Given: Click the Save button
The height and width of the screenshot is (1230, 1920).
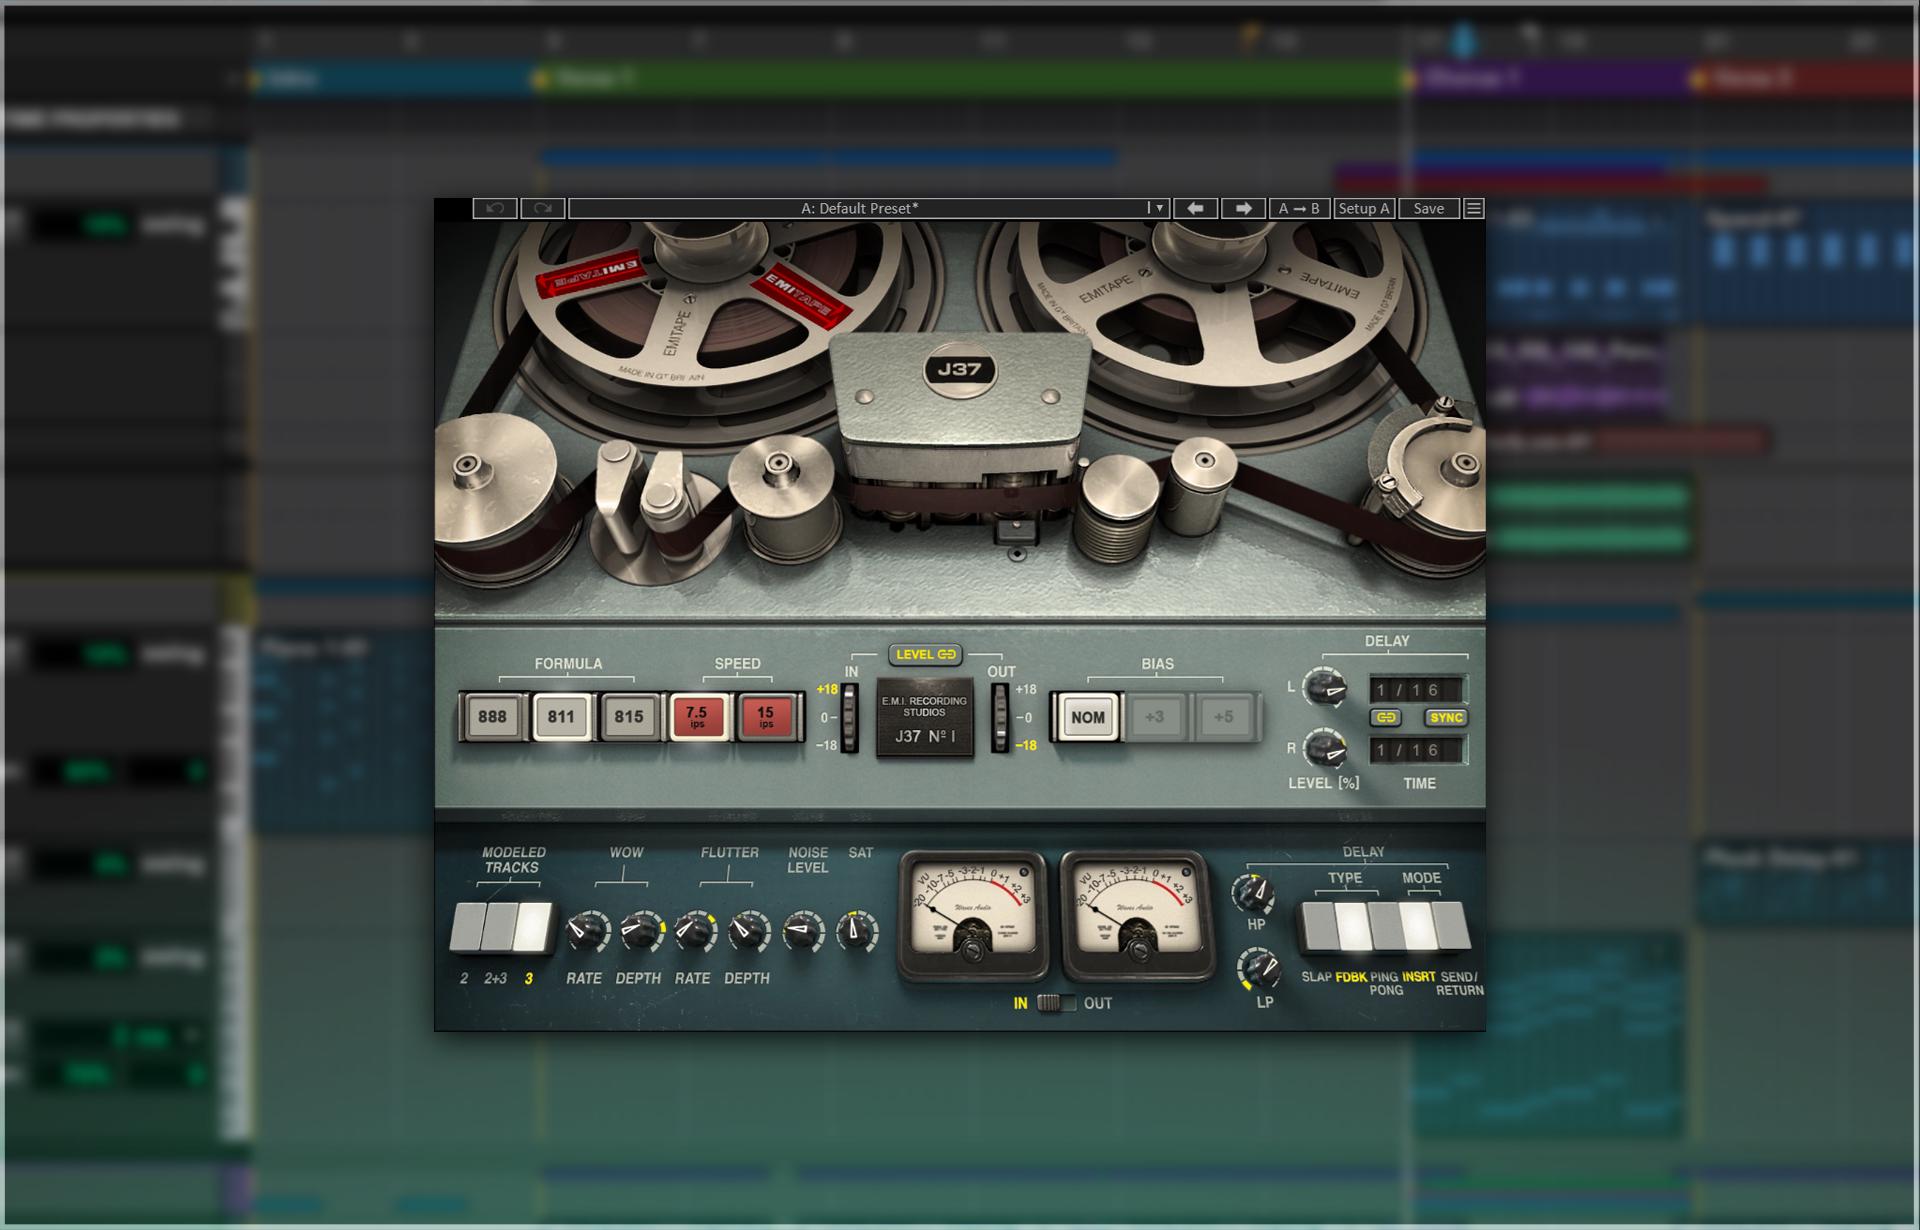Looking at the screenshot, I should [x=1428, y=208].
